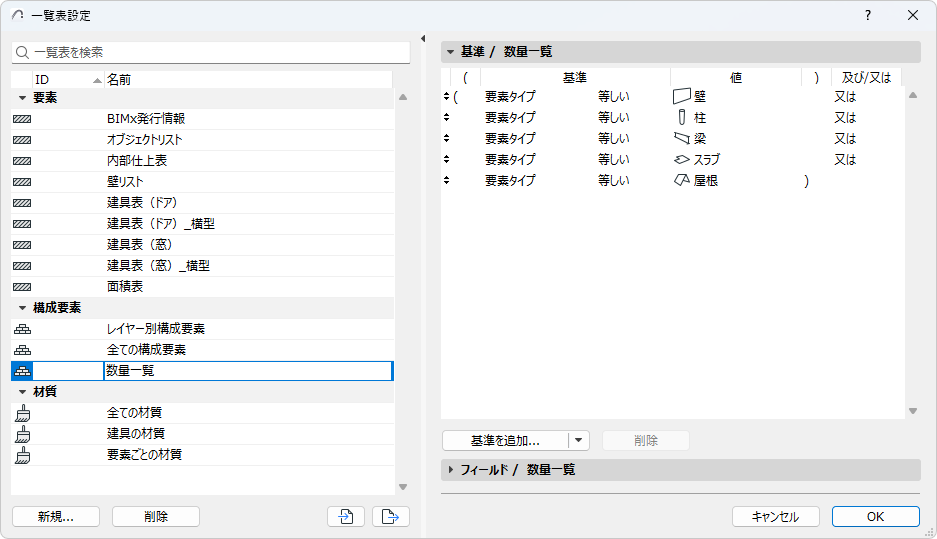937x539 pixels.
Task: Click the element icon beside 面積表
Action: click(22, 287)
